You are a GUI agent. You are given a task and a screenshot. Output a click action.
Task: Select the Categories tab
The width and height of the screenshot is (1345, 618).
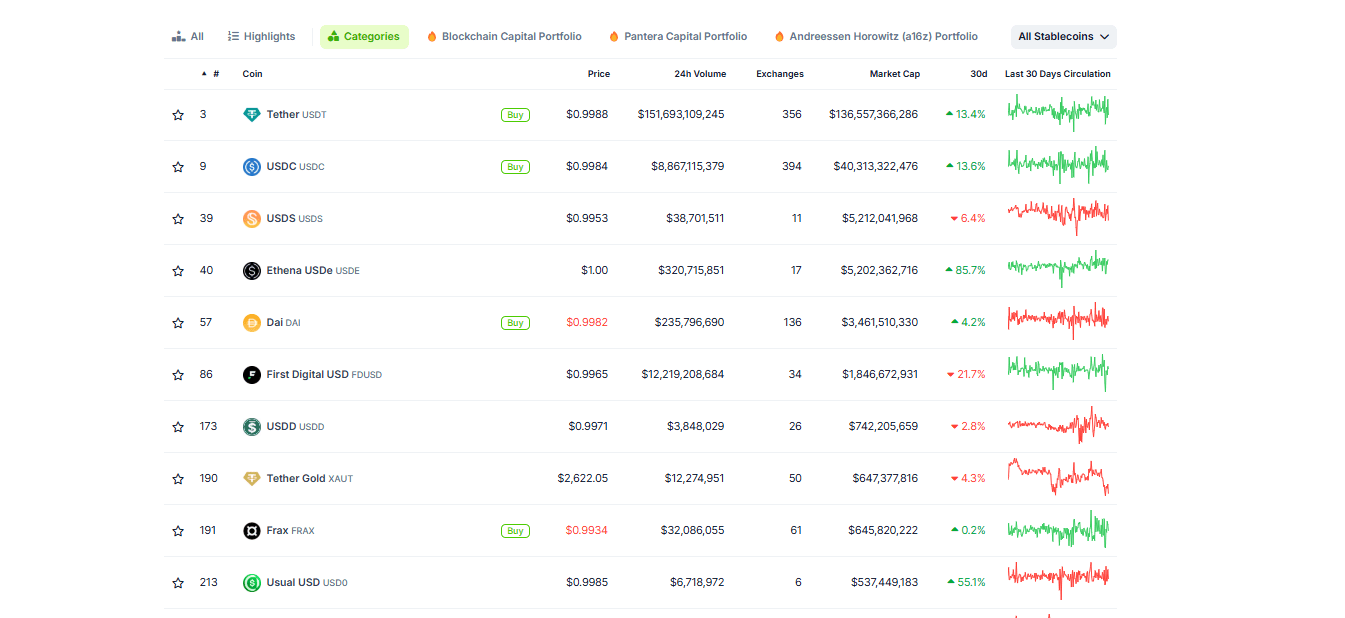[364, 37]
